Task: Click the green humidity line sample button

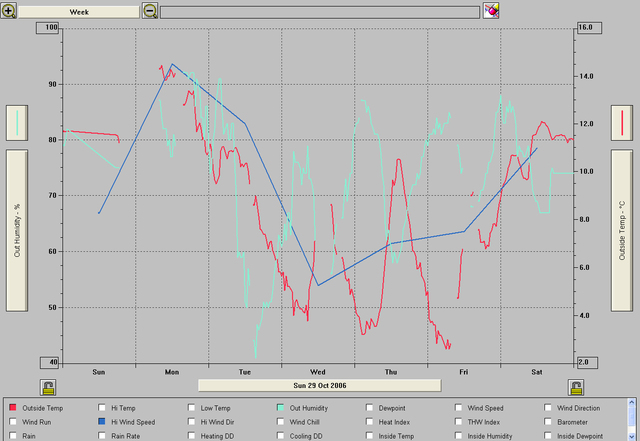Action: coord(18,123)
